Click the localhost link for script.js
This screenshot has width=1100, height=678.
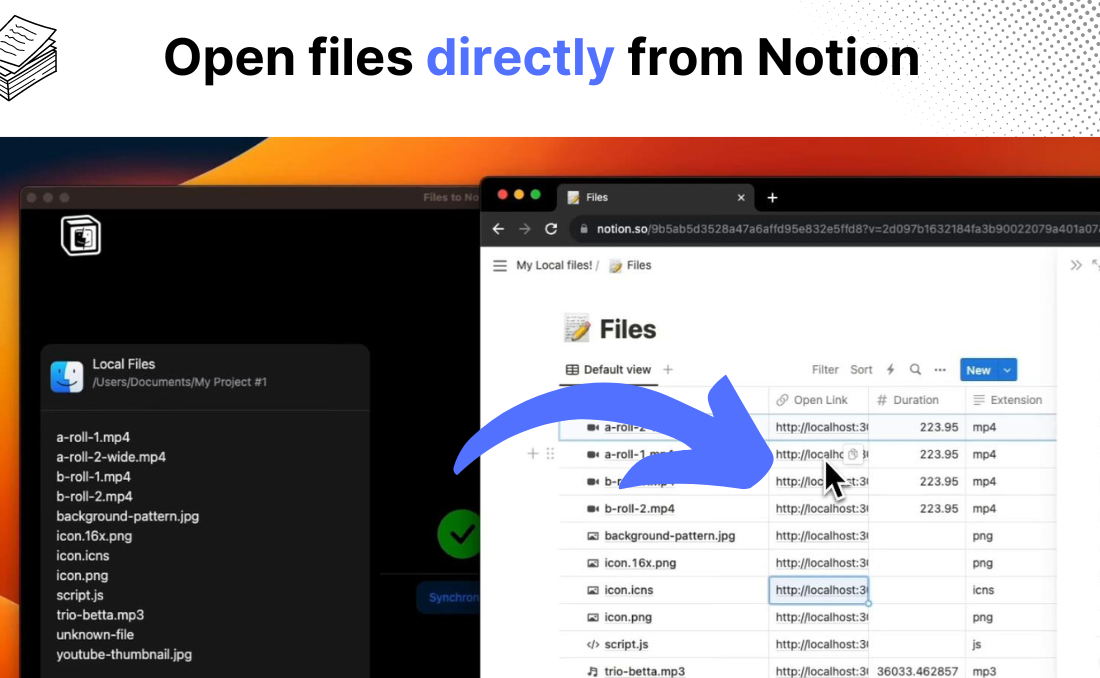click(821, 644)
